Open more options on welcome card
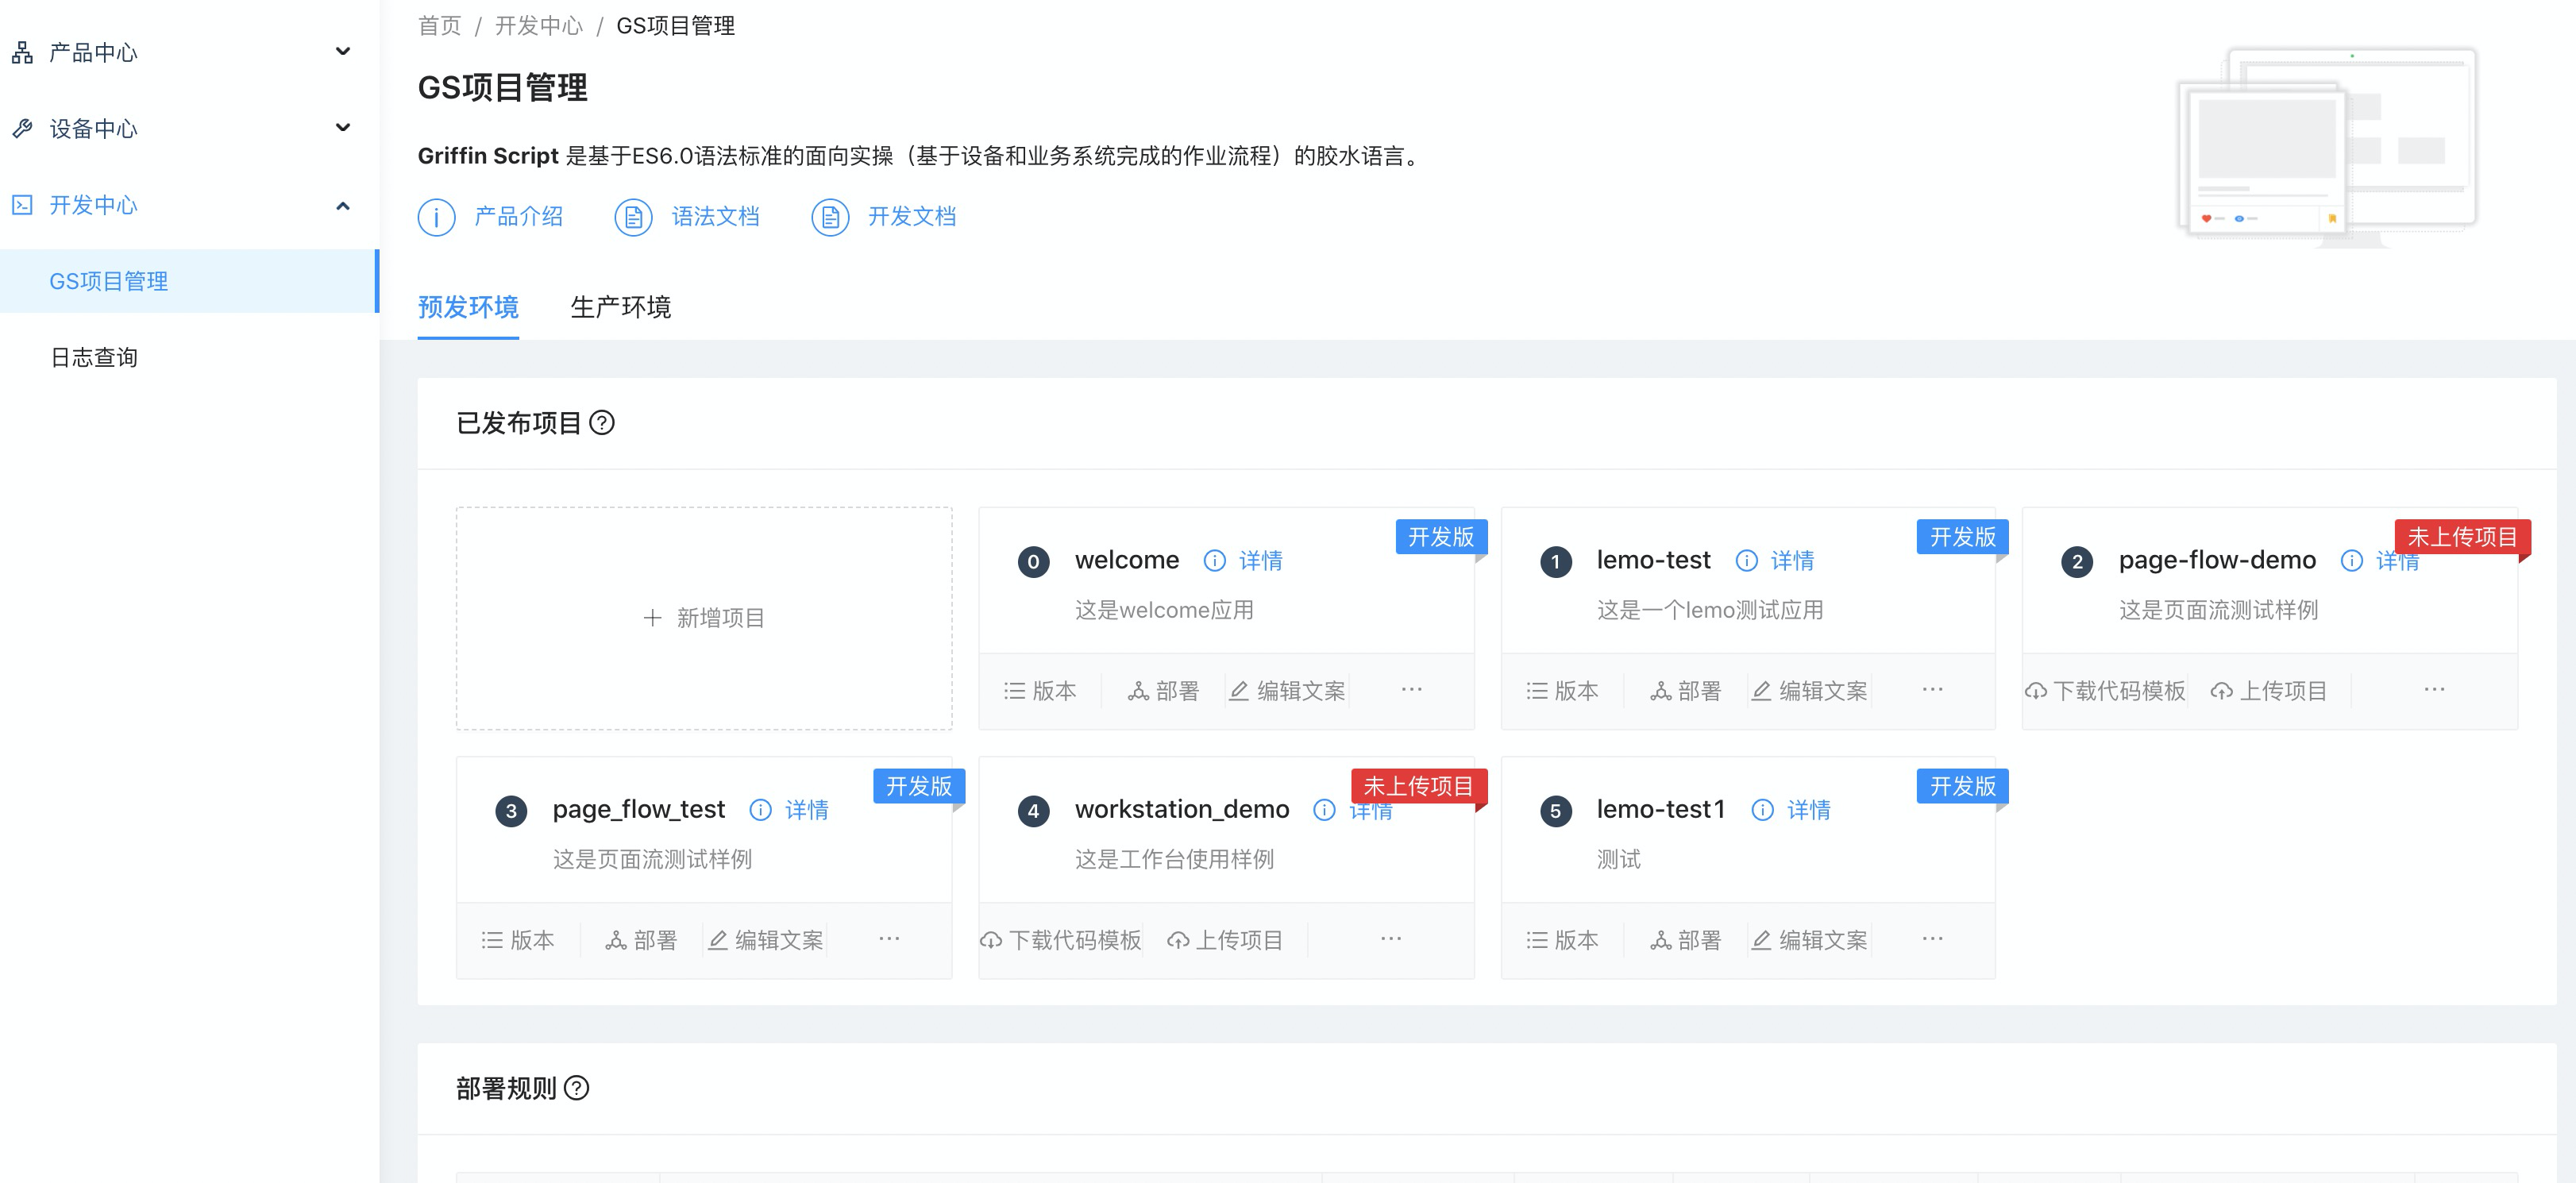2576x1183 pixels. coord(1411,690)
